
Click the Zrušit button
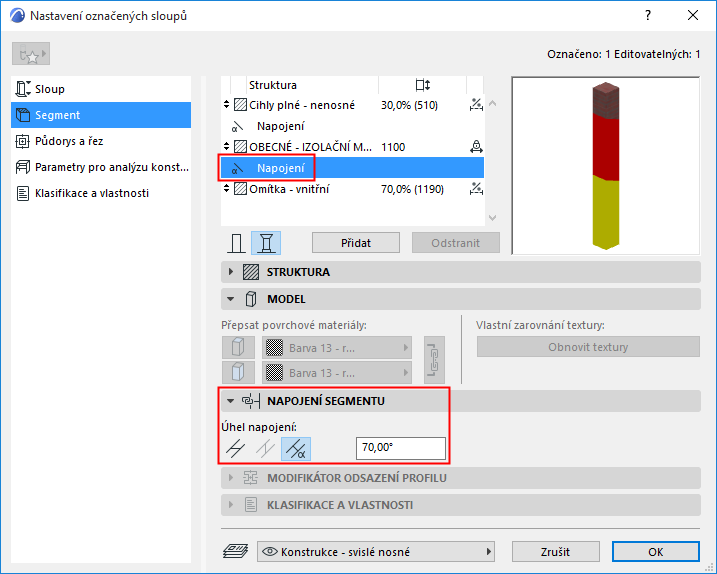556,552
